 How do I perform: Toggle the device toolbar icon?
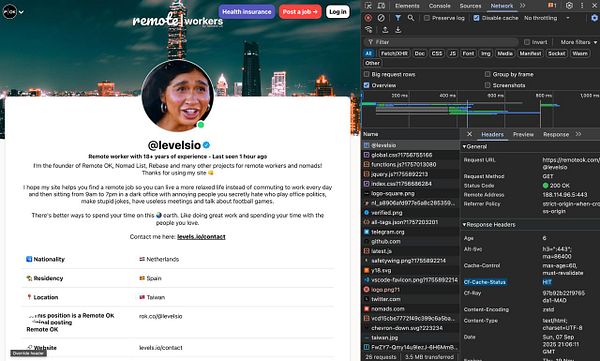click(x=381, y=6)
